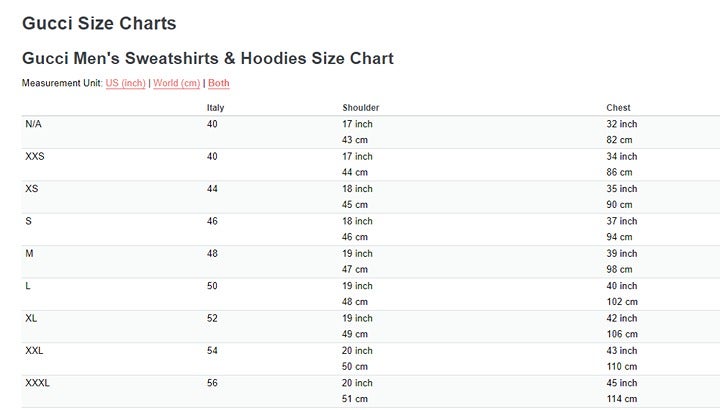The width and height of the screenshot is (720, 410).
Task: Choose the Both measurement units link
Action: [x=219, y=83]
